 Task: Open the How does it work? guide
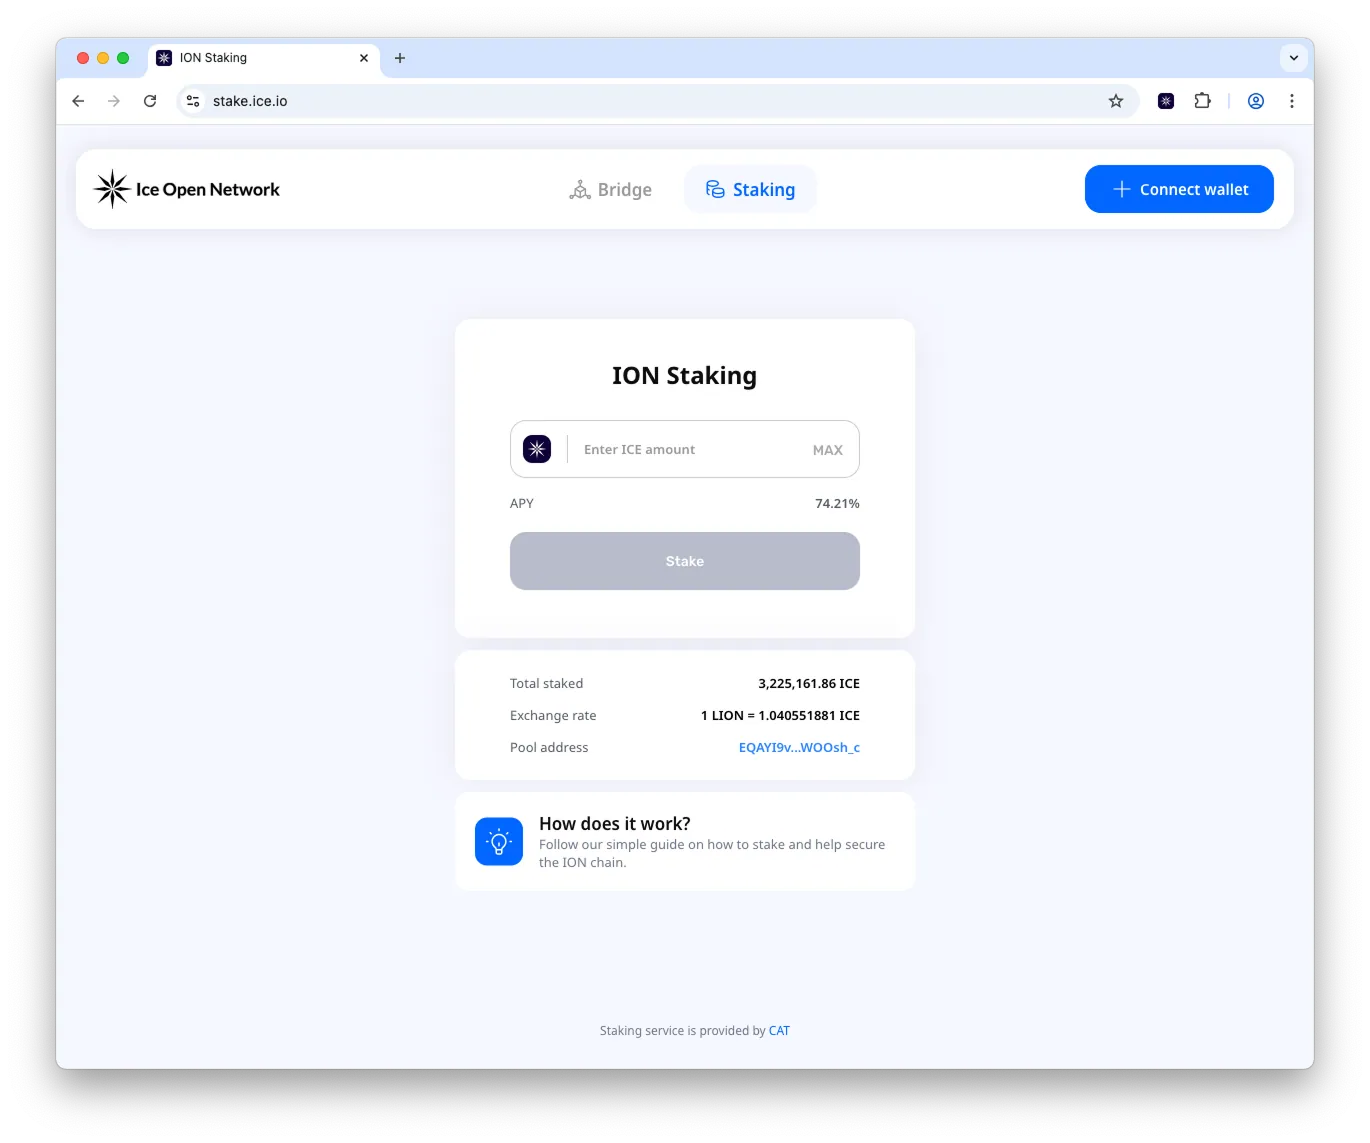tap(685, 842)
